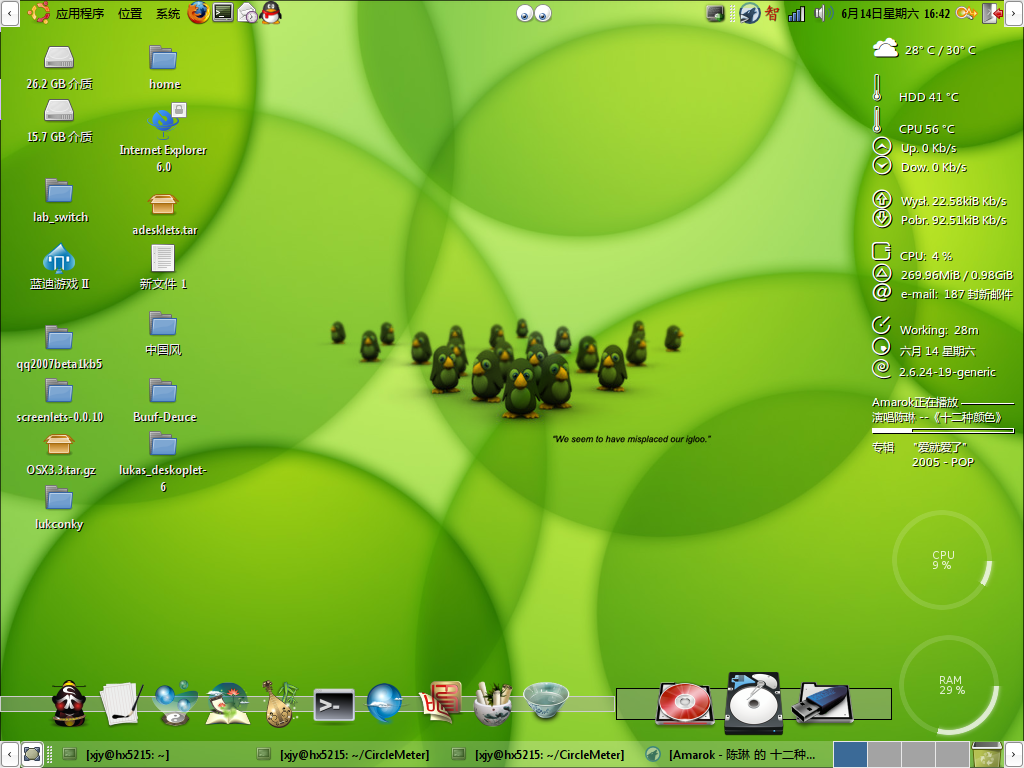Select the home folder icon
The width and height of the screenshot is (1024, 768).
click(x=164, y=67)
